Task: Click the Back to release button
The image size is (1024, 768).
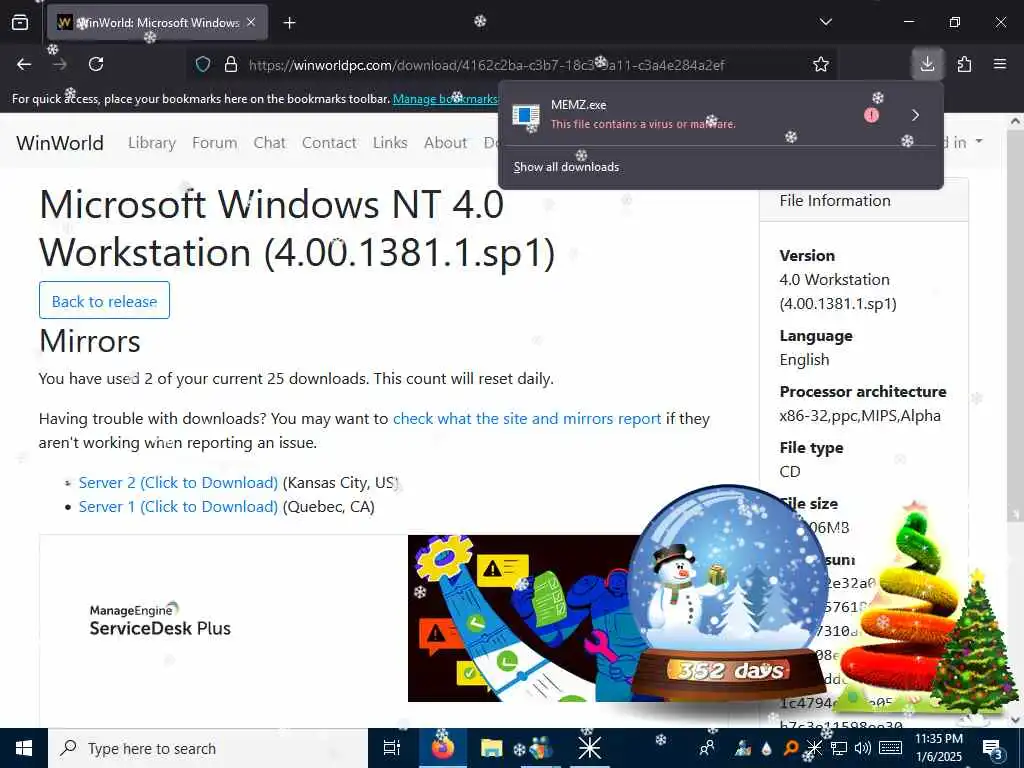Action: [x=104, y=300]
